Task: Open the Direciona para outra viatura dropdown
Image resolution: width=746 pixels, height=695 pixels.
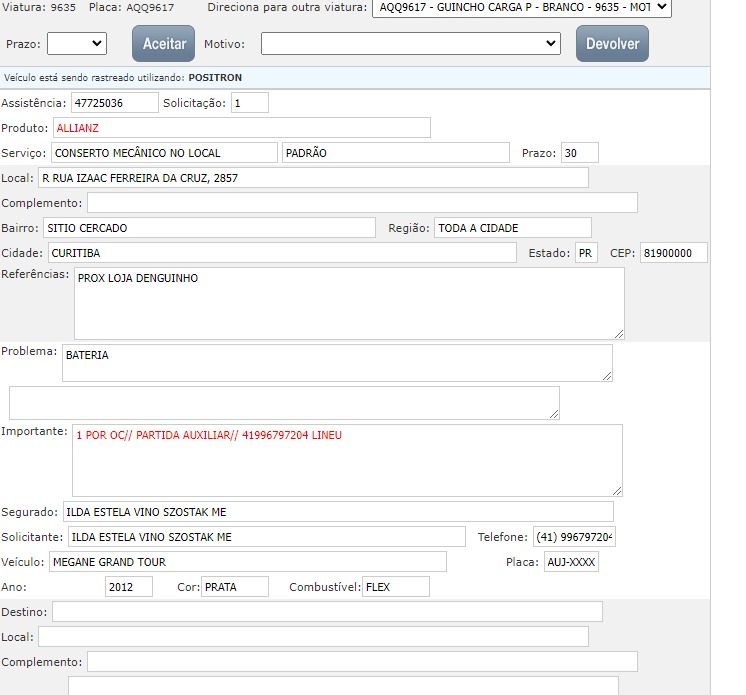Action: tap(521, 8)
